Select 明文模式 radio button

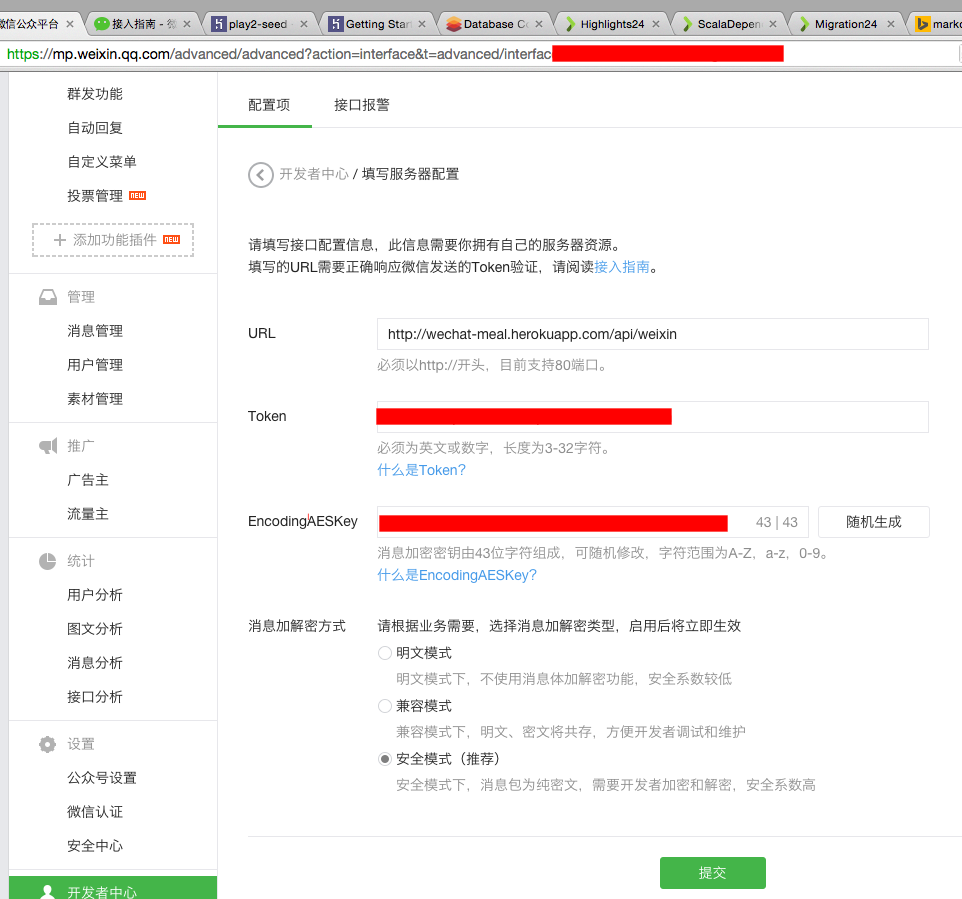(x=385, y=653)
